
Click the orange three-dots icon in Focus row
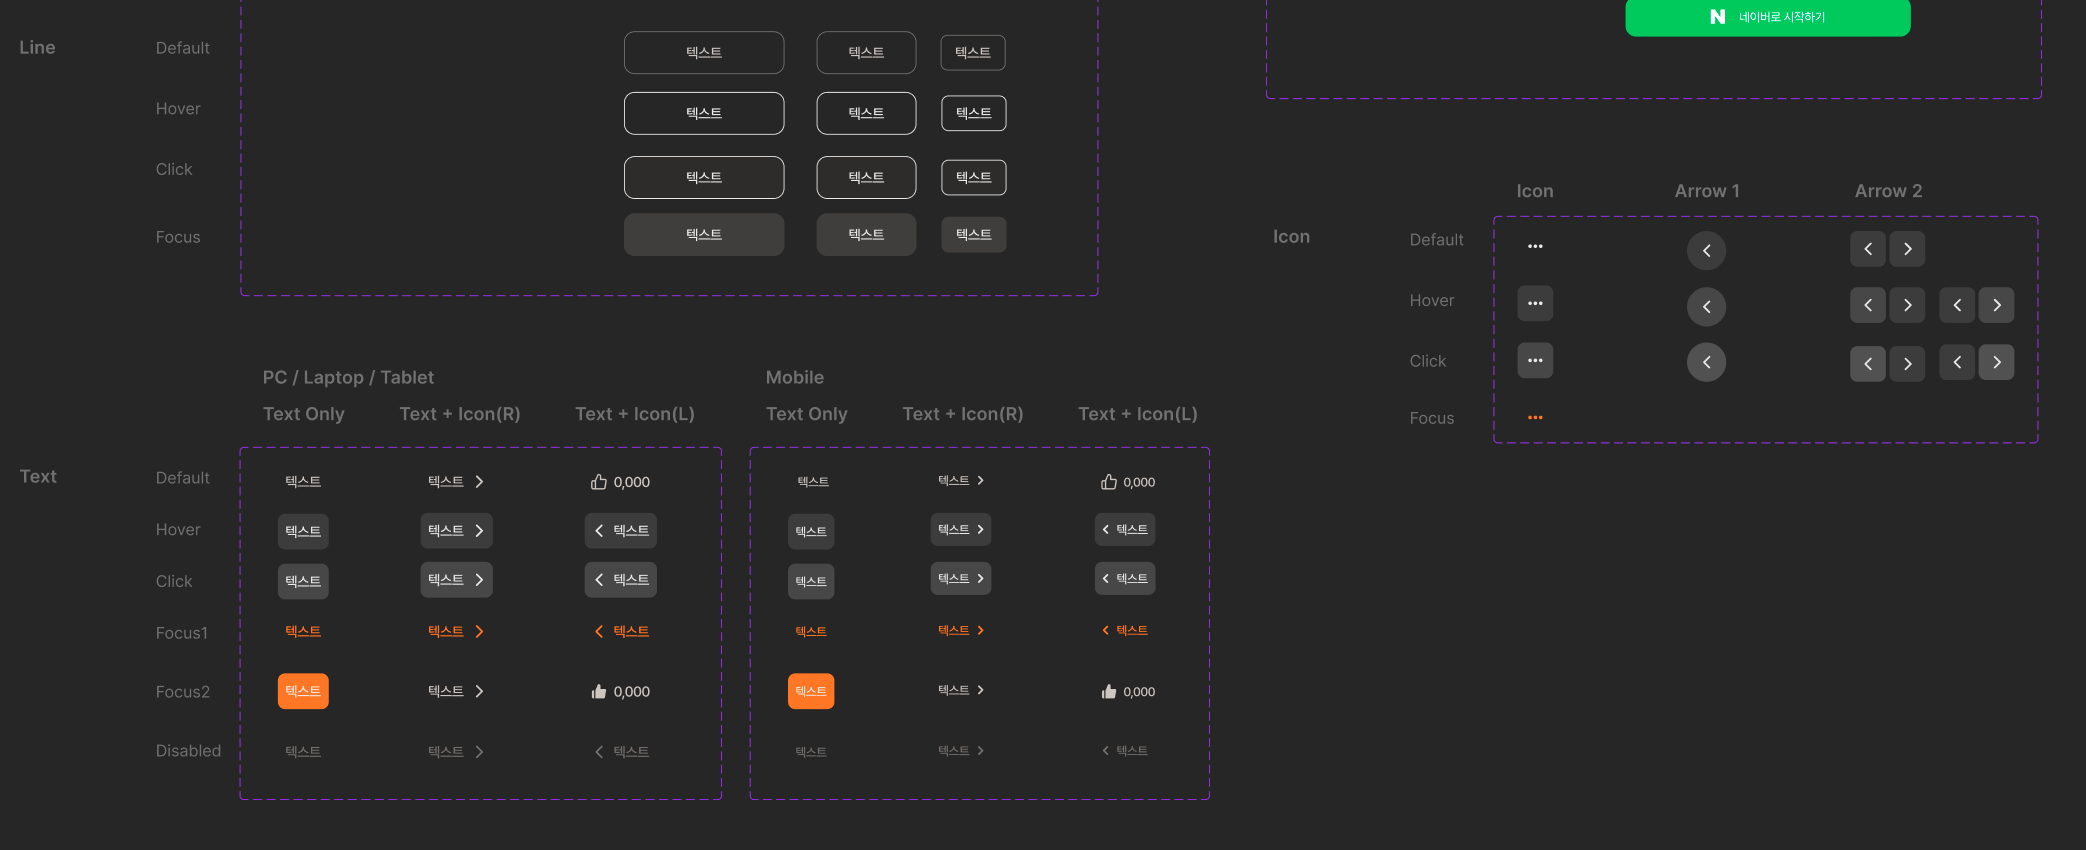[1535, 418]
